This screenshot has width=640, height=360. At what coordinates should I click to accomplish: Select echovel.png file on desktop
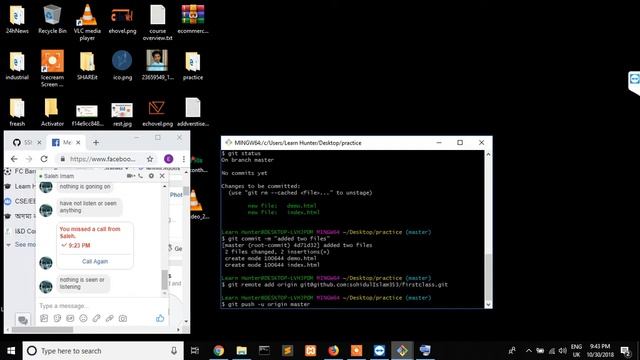point(158,113)
